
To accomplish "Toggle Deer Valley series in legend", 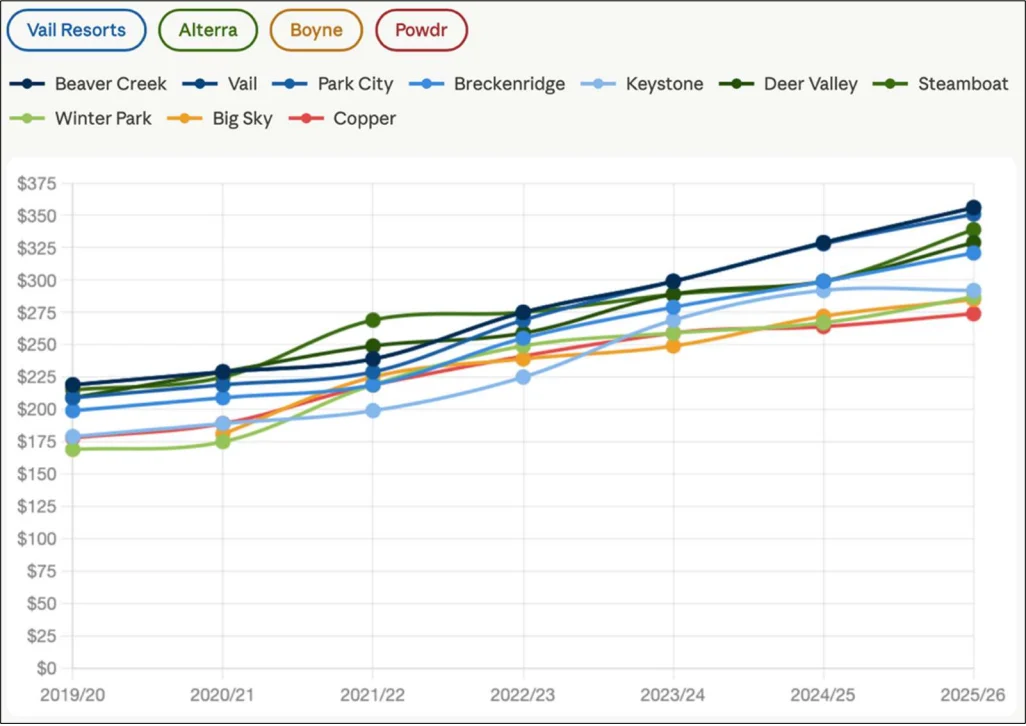I will [788, 84].
